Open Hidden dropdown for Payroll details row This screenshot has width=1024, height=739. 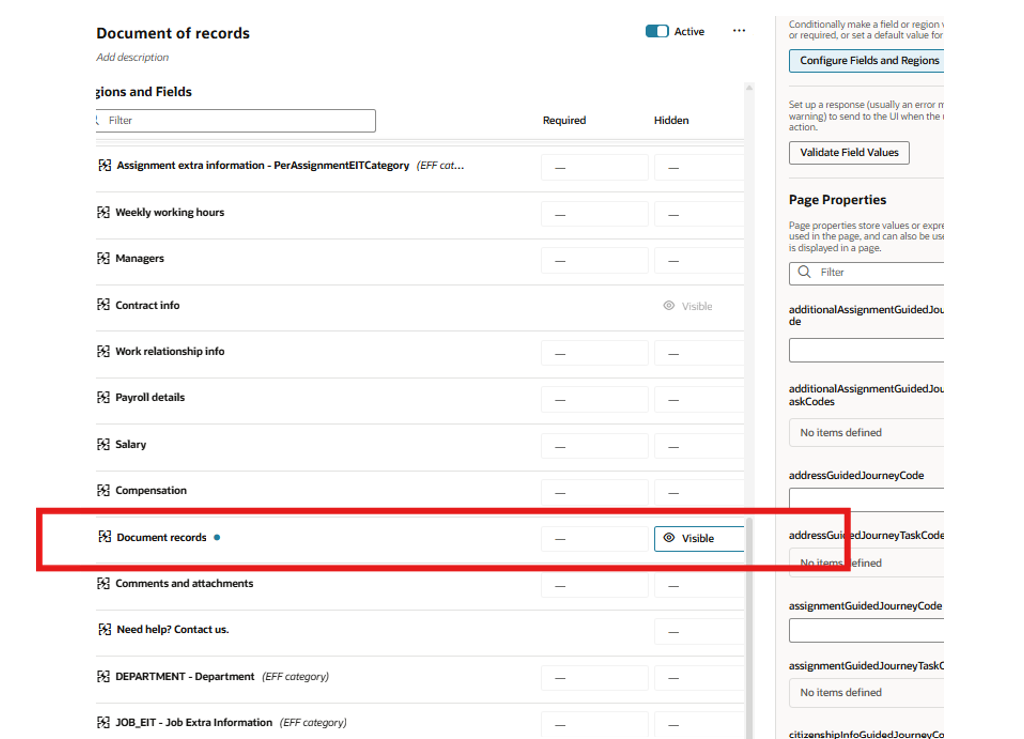[x=699, y=400]
